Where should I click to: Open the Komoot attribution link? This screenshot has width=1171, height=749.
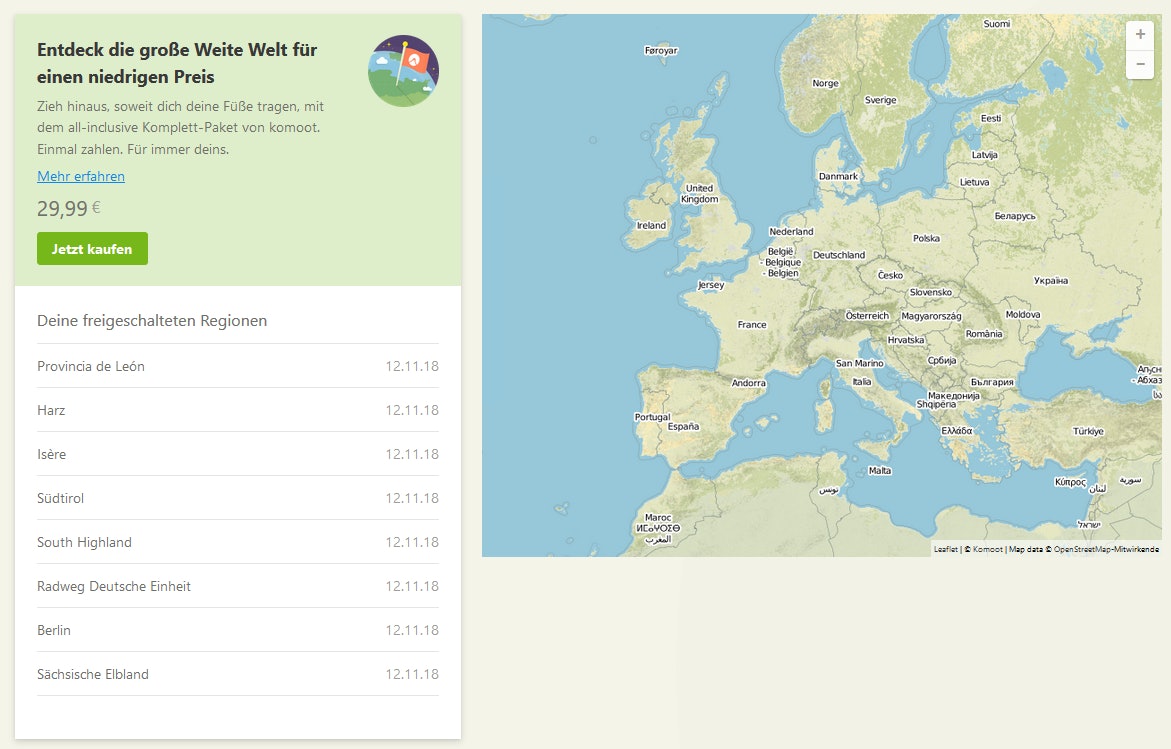tap(988, 549)
